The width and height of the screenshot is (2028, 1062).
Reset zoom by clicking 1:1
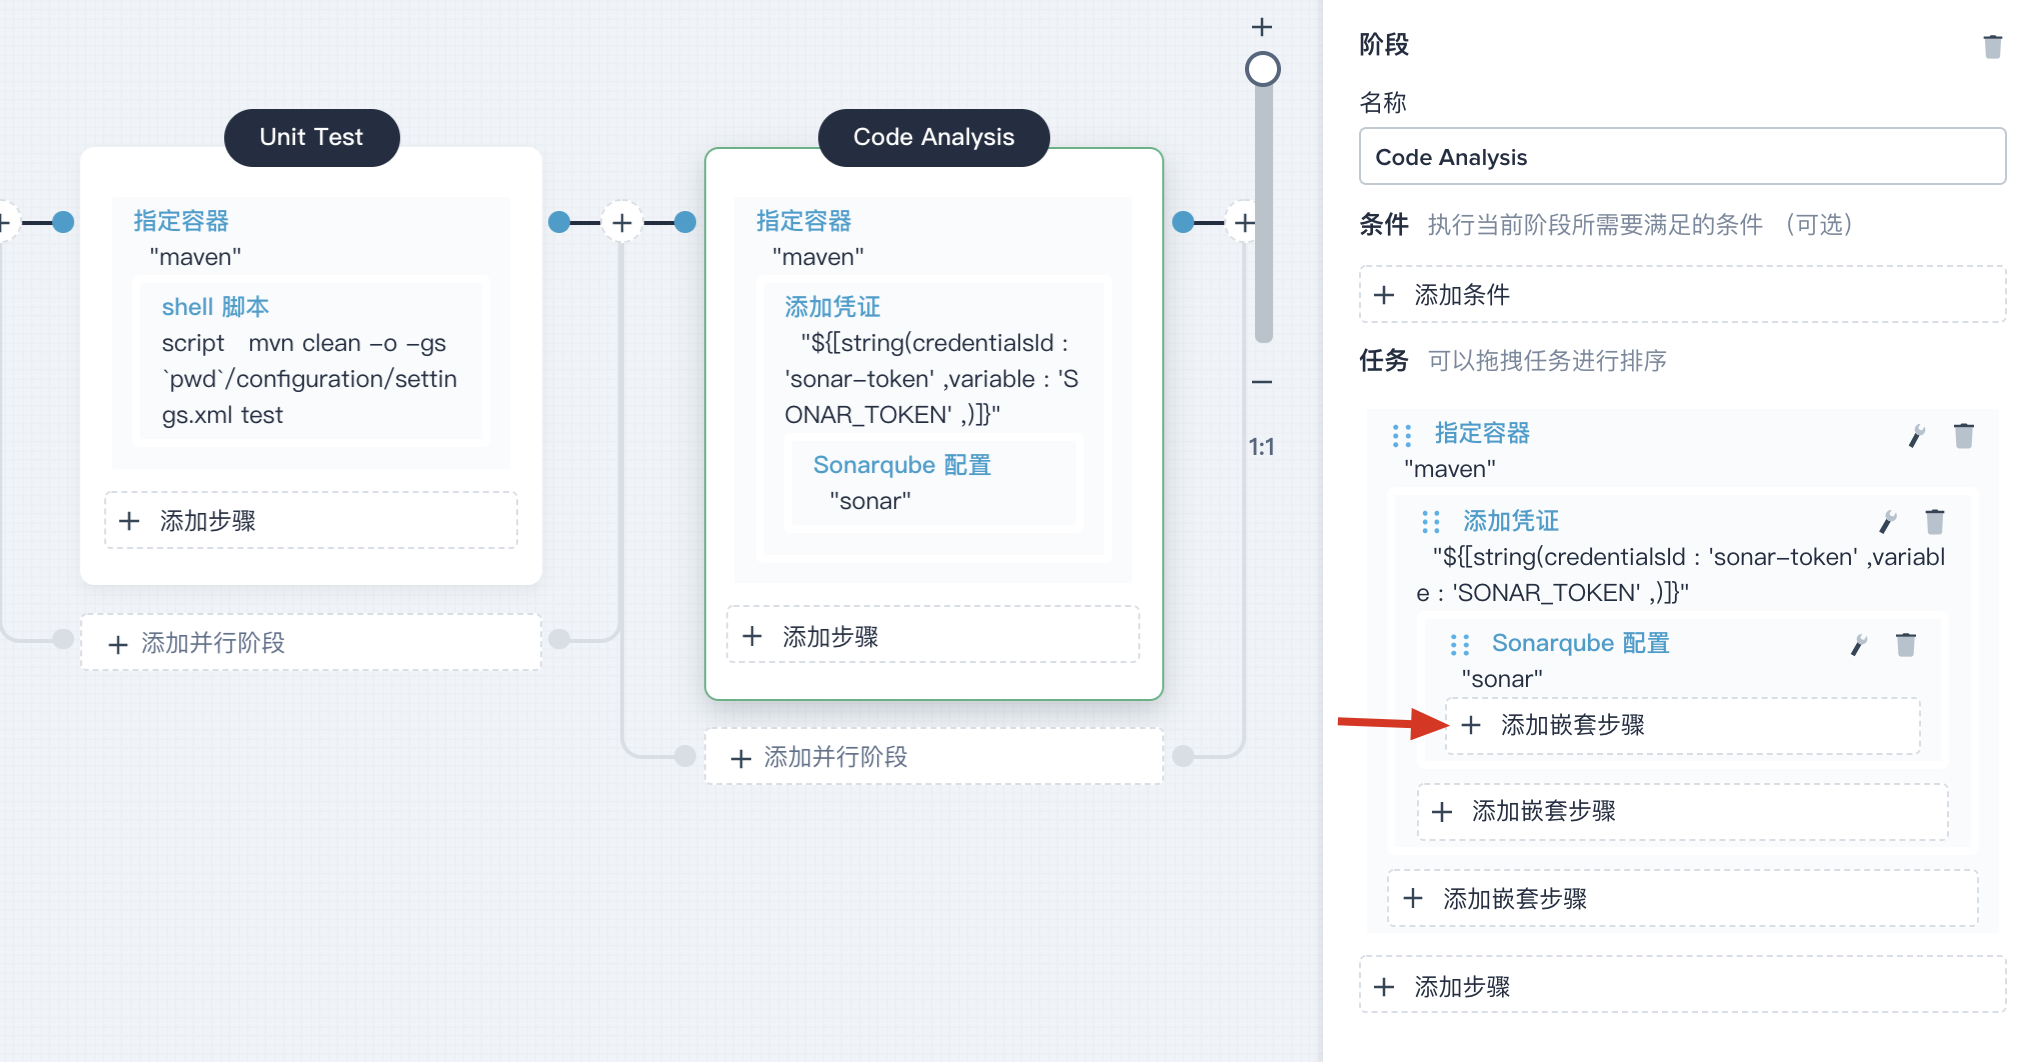(1262, 447)
